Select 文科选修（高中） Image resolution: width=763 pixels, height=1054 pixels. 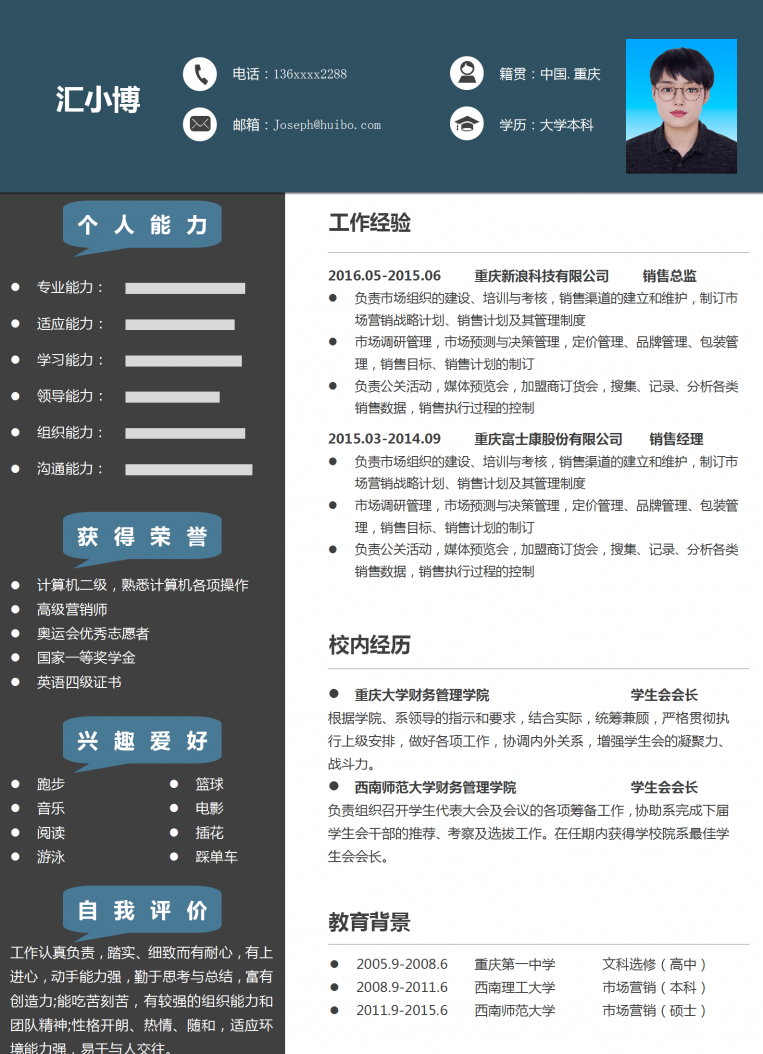(654, 964)
